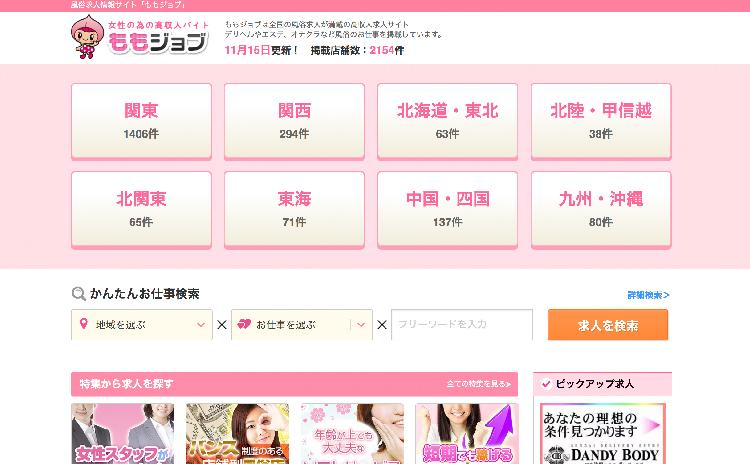The width and height of the screenshot is (750, 464).
Task: Open the 詳細検索 link
Action: pyautogui.click(x=648, y=295)
